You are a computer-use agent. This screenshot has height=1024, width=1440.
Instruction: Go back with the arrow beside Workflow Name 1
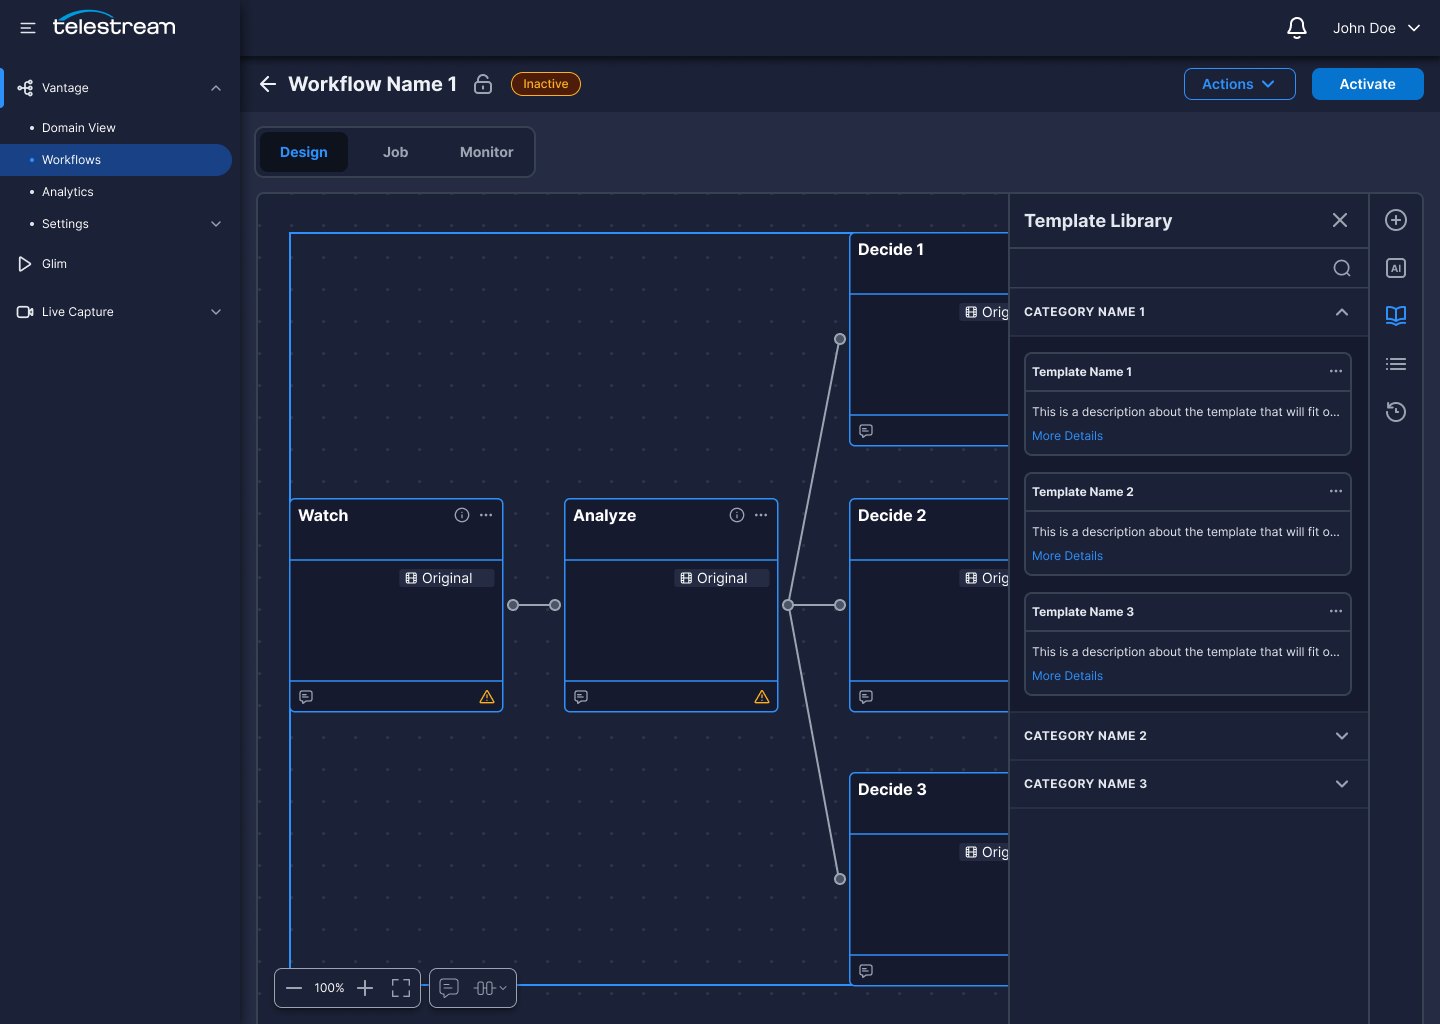pyautogui.click(x=267, y=84)
